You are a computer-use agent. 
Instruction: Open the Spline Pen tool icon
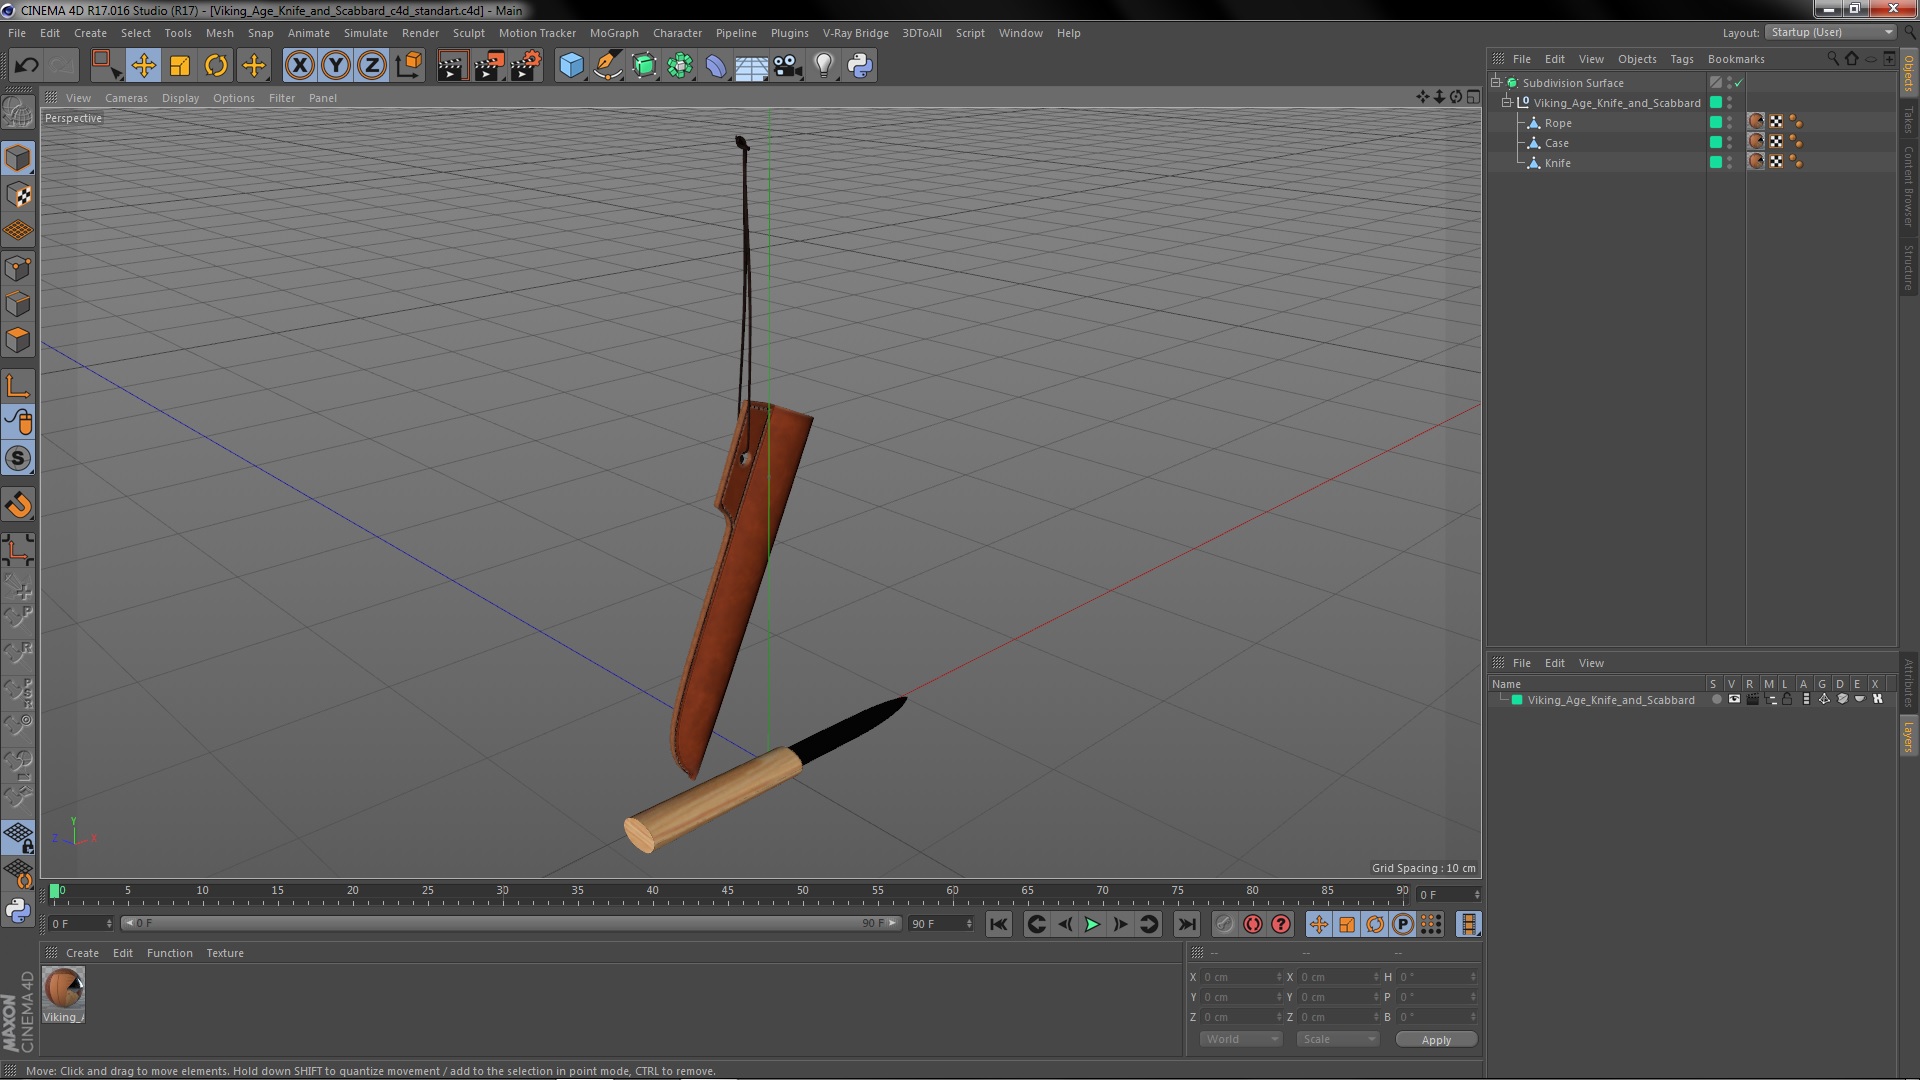click(608, 66)
